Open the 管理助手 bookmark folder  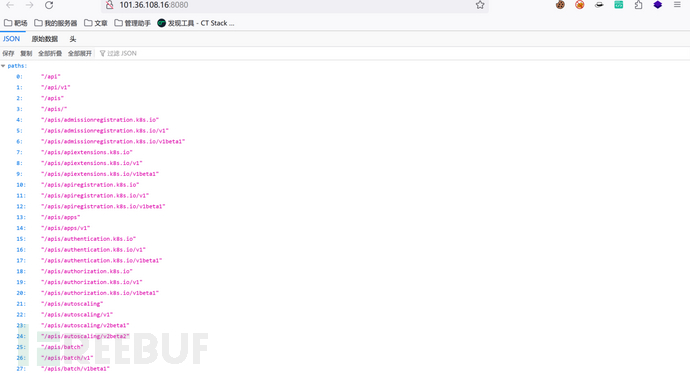132,23
